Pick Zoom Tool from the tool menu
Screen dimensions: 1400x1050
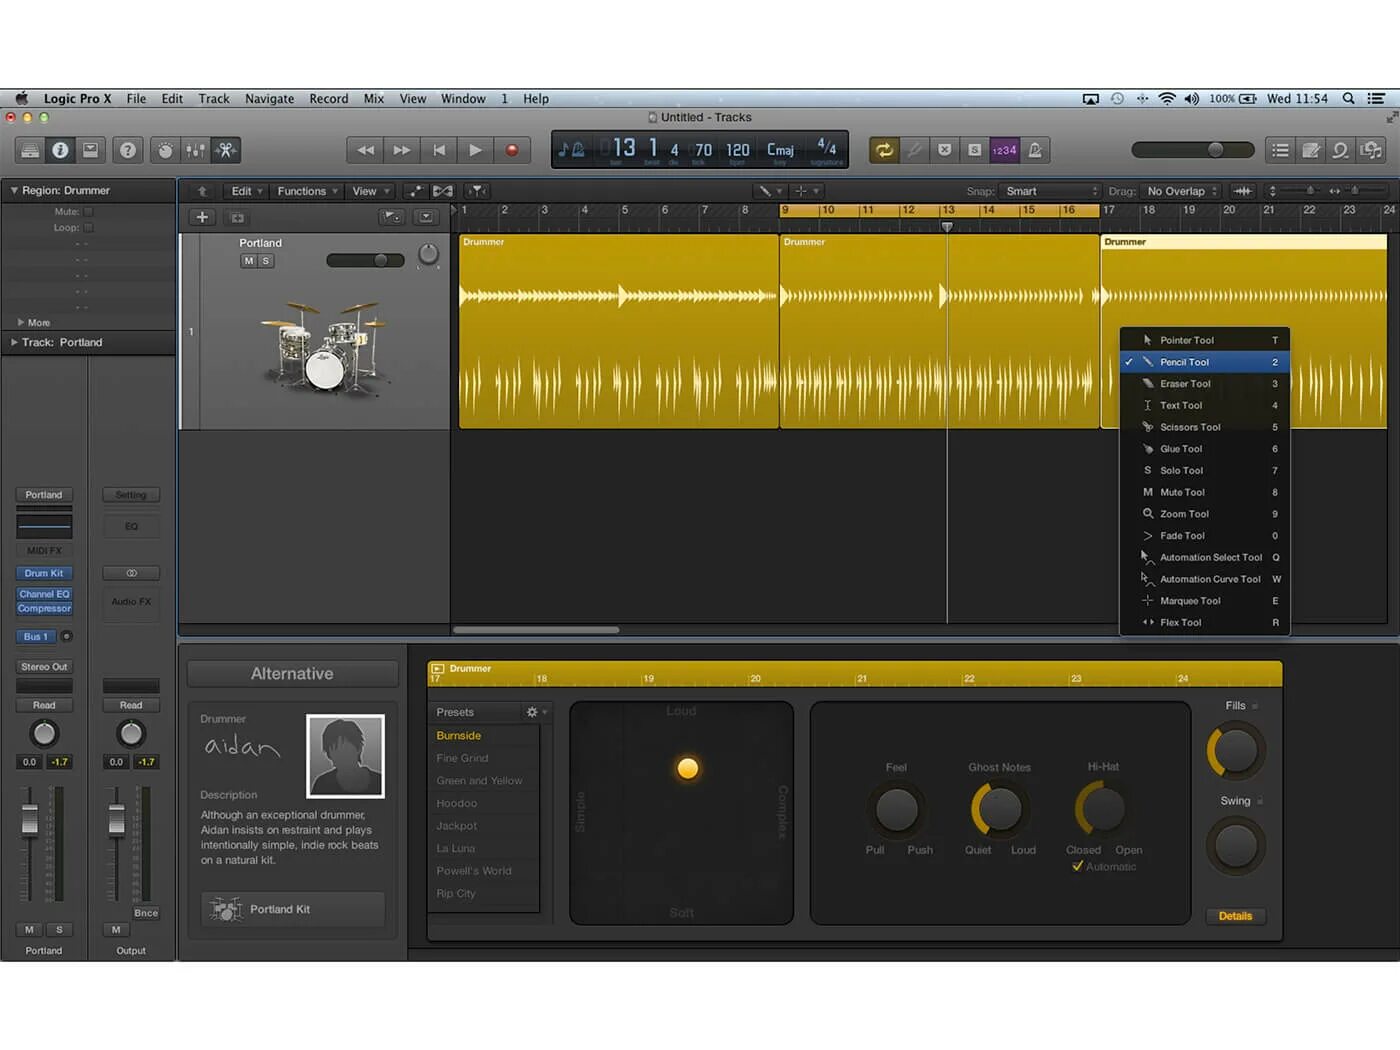click(x=1205, y=514)
